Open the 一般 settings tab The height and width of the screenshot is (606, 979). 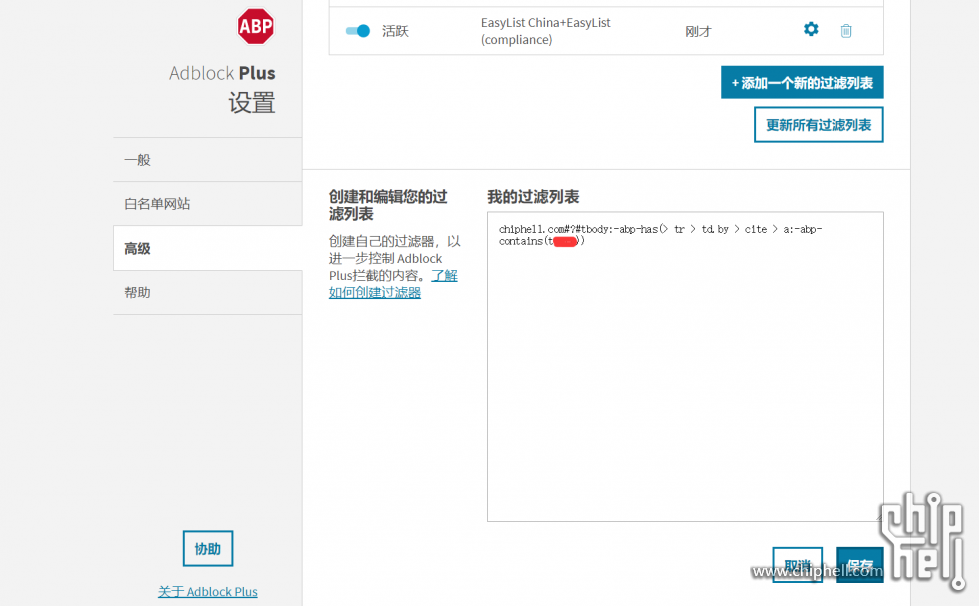pyautogui.click(x=207, y=160)
